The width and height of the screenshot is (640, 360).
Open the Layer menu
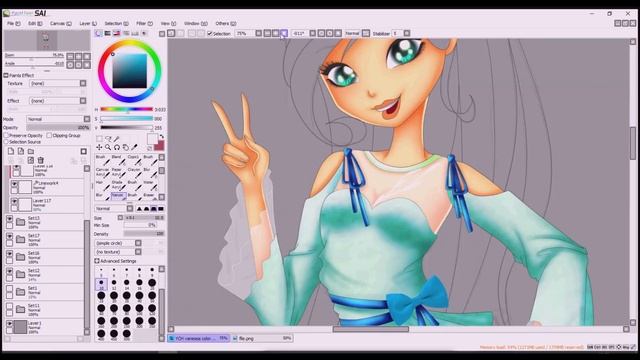(88, 24)
